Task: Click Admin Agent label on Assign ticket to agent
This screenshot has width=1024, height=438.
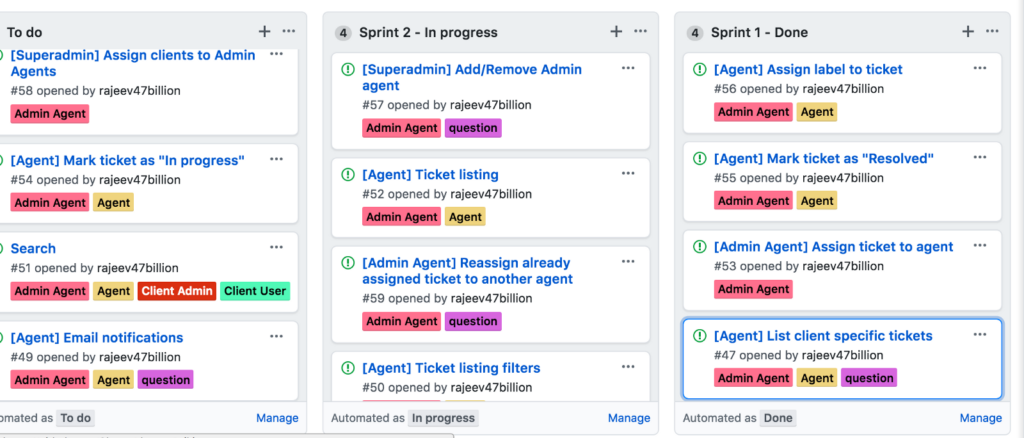Action: 754,289
